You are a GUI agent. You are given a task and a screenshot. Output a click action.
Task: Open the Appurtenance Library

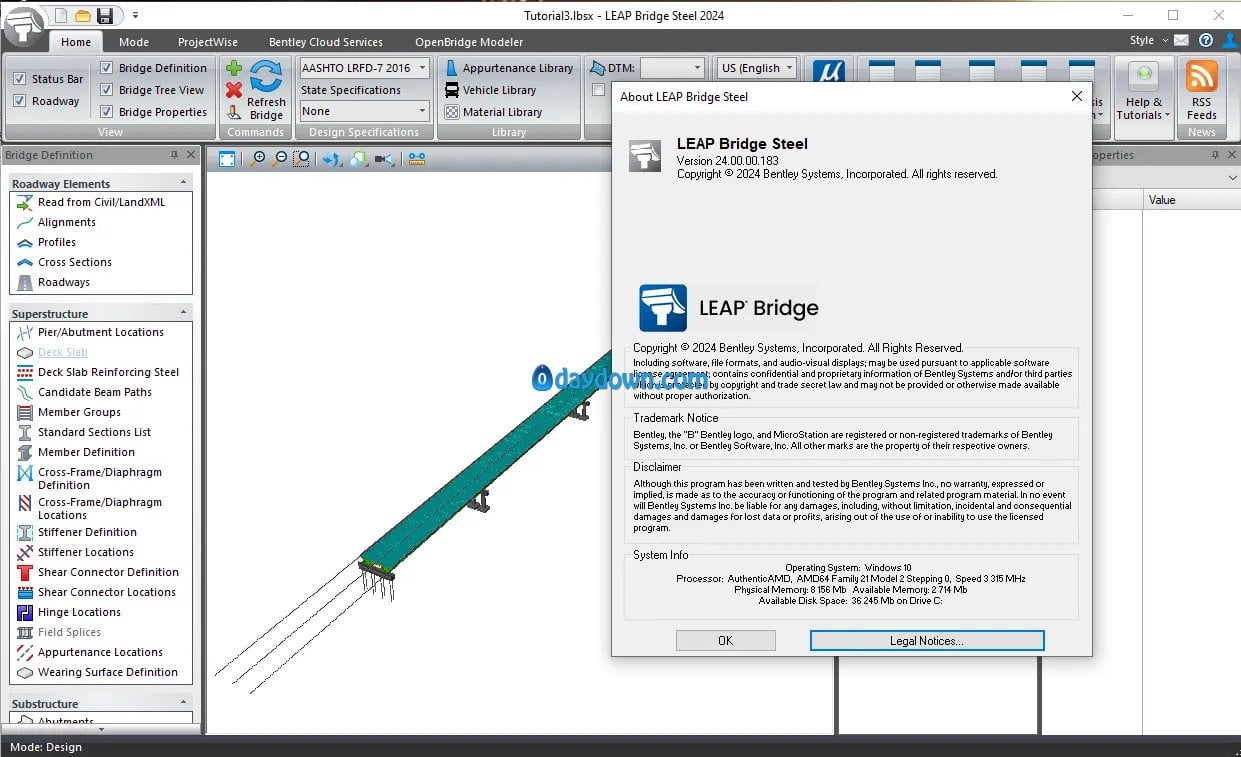(x=509, y=68)
